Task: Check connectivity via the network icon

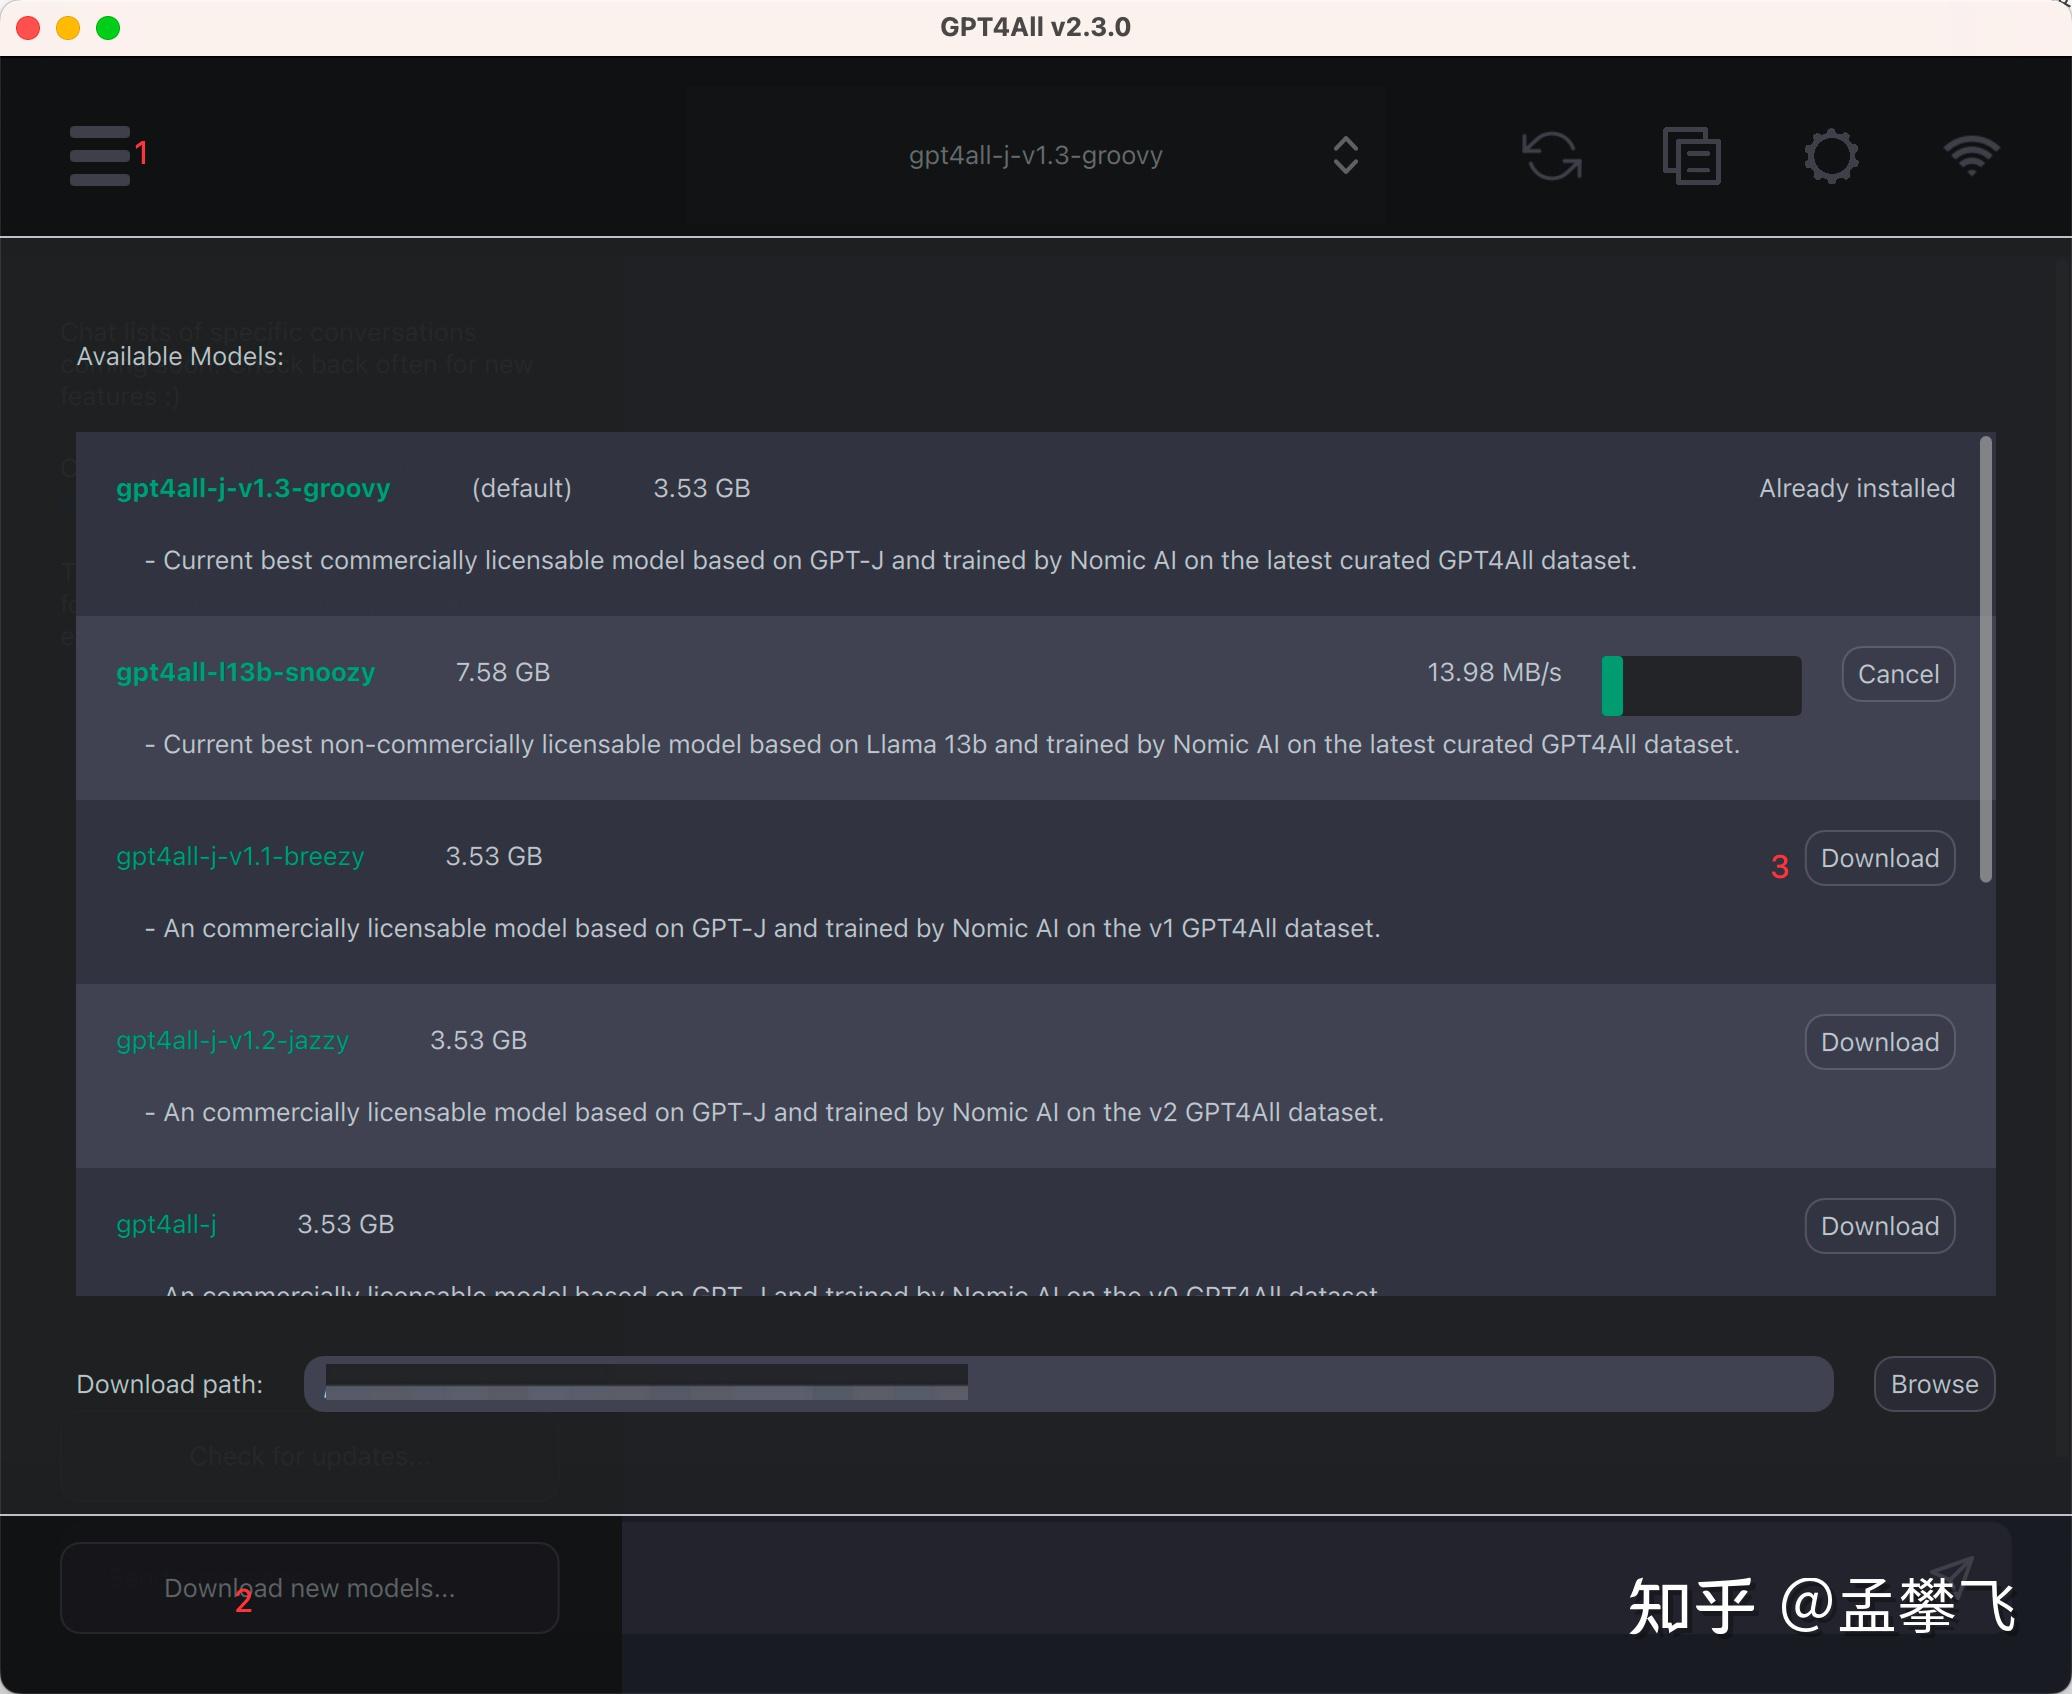Action: pos(1969,155)
